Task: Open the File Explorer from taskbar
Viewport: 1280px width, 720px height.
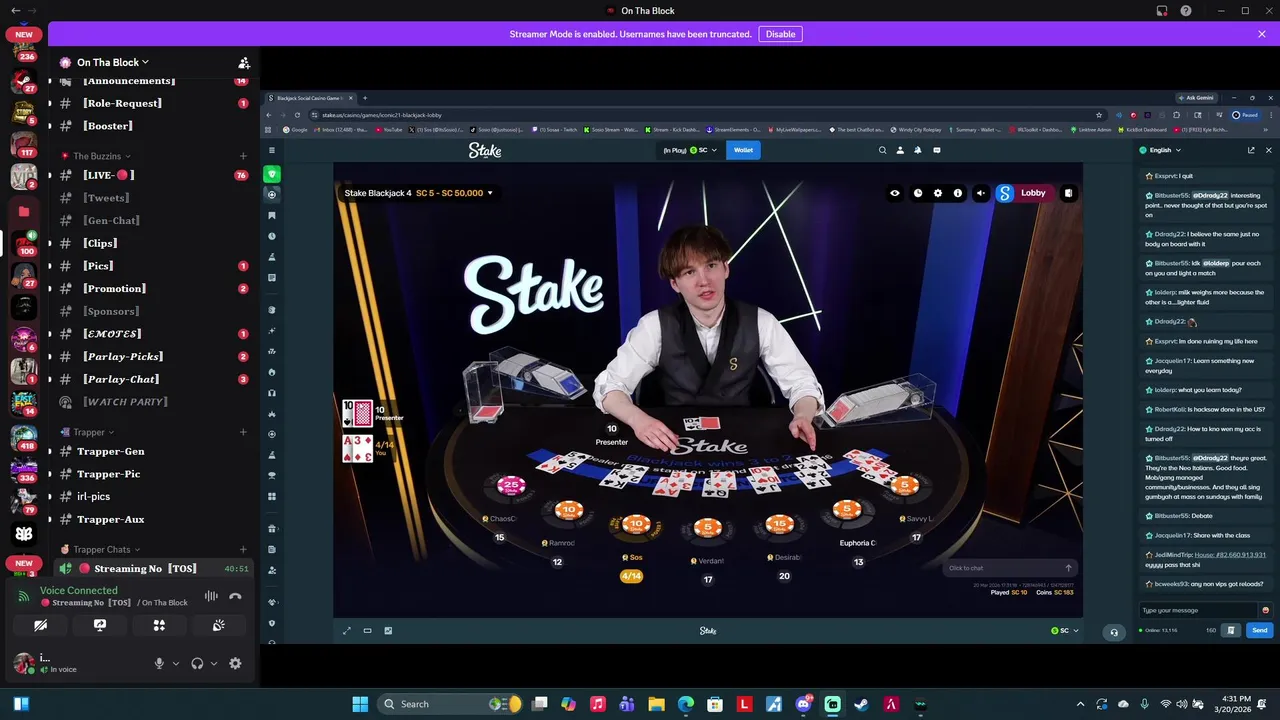Action: click(x=656, y=704)
